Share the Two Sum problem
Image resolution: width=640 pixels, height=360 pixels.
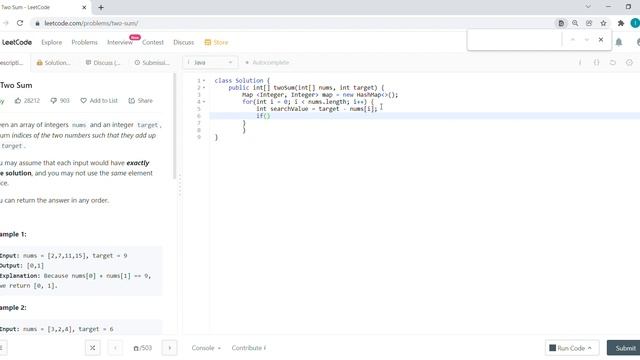point(140,100)
